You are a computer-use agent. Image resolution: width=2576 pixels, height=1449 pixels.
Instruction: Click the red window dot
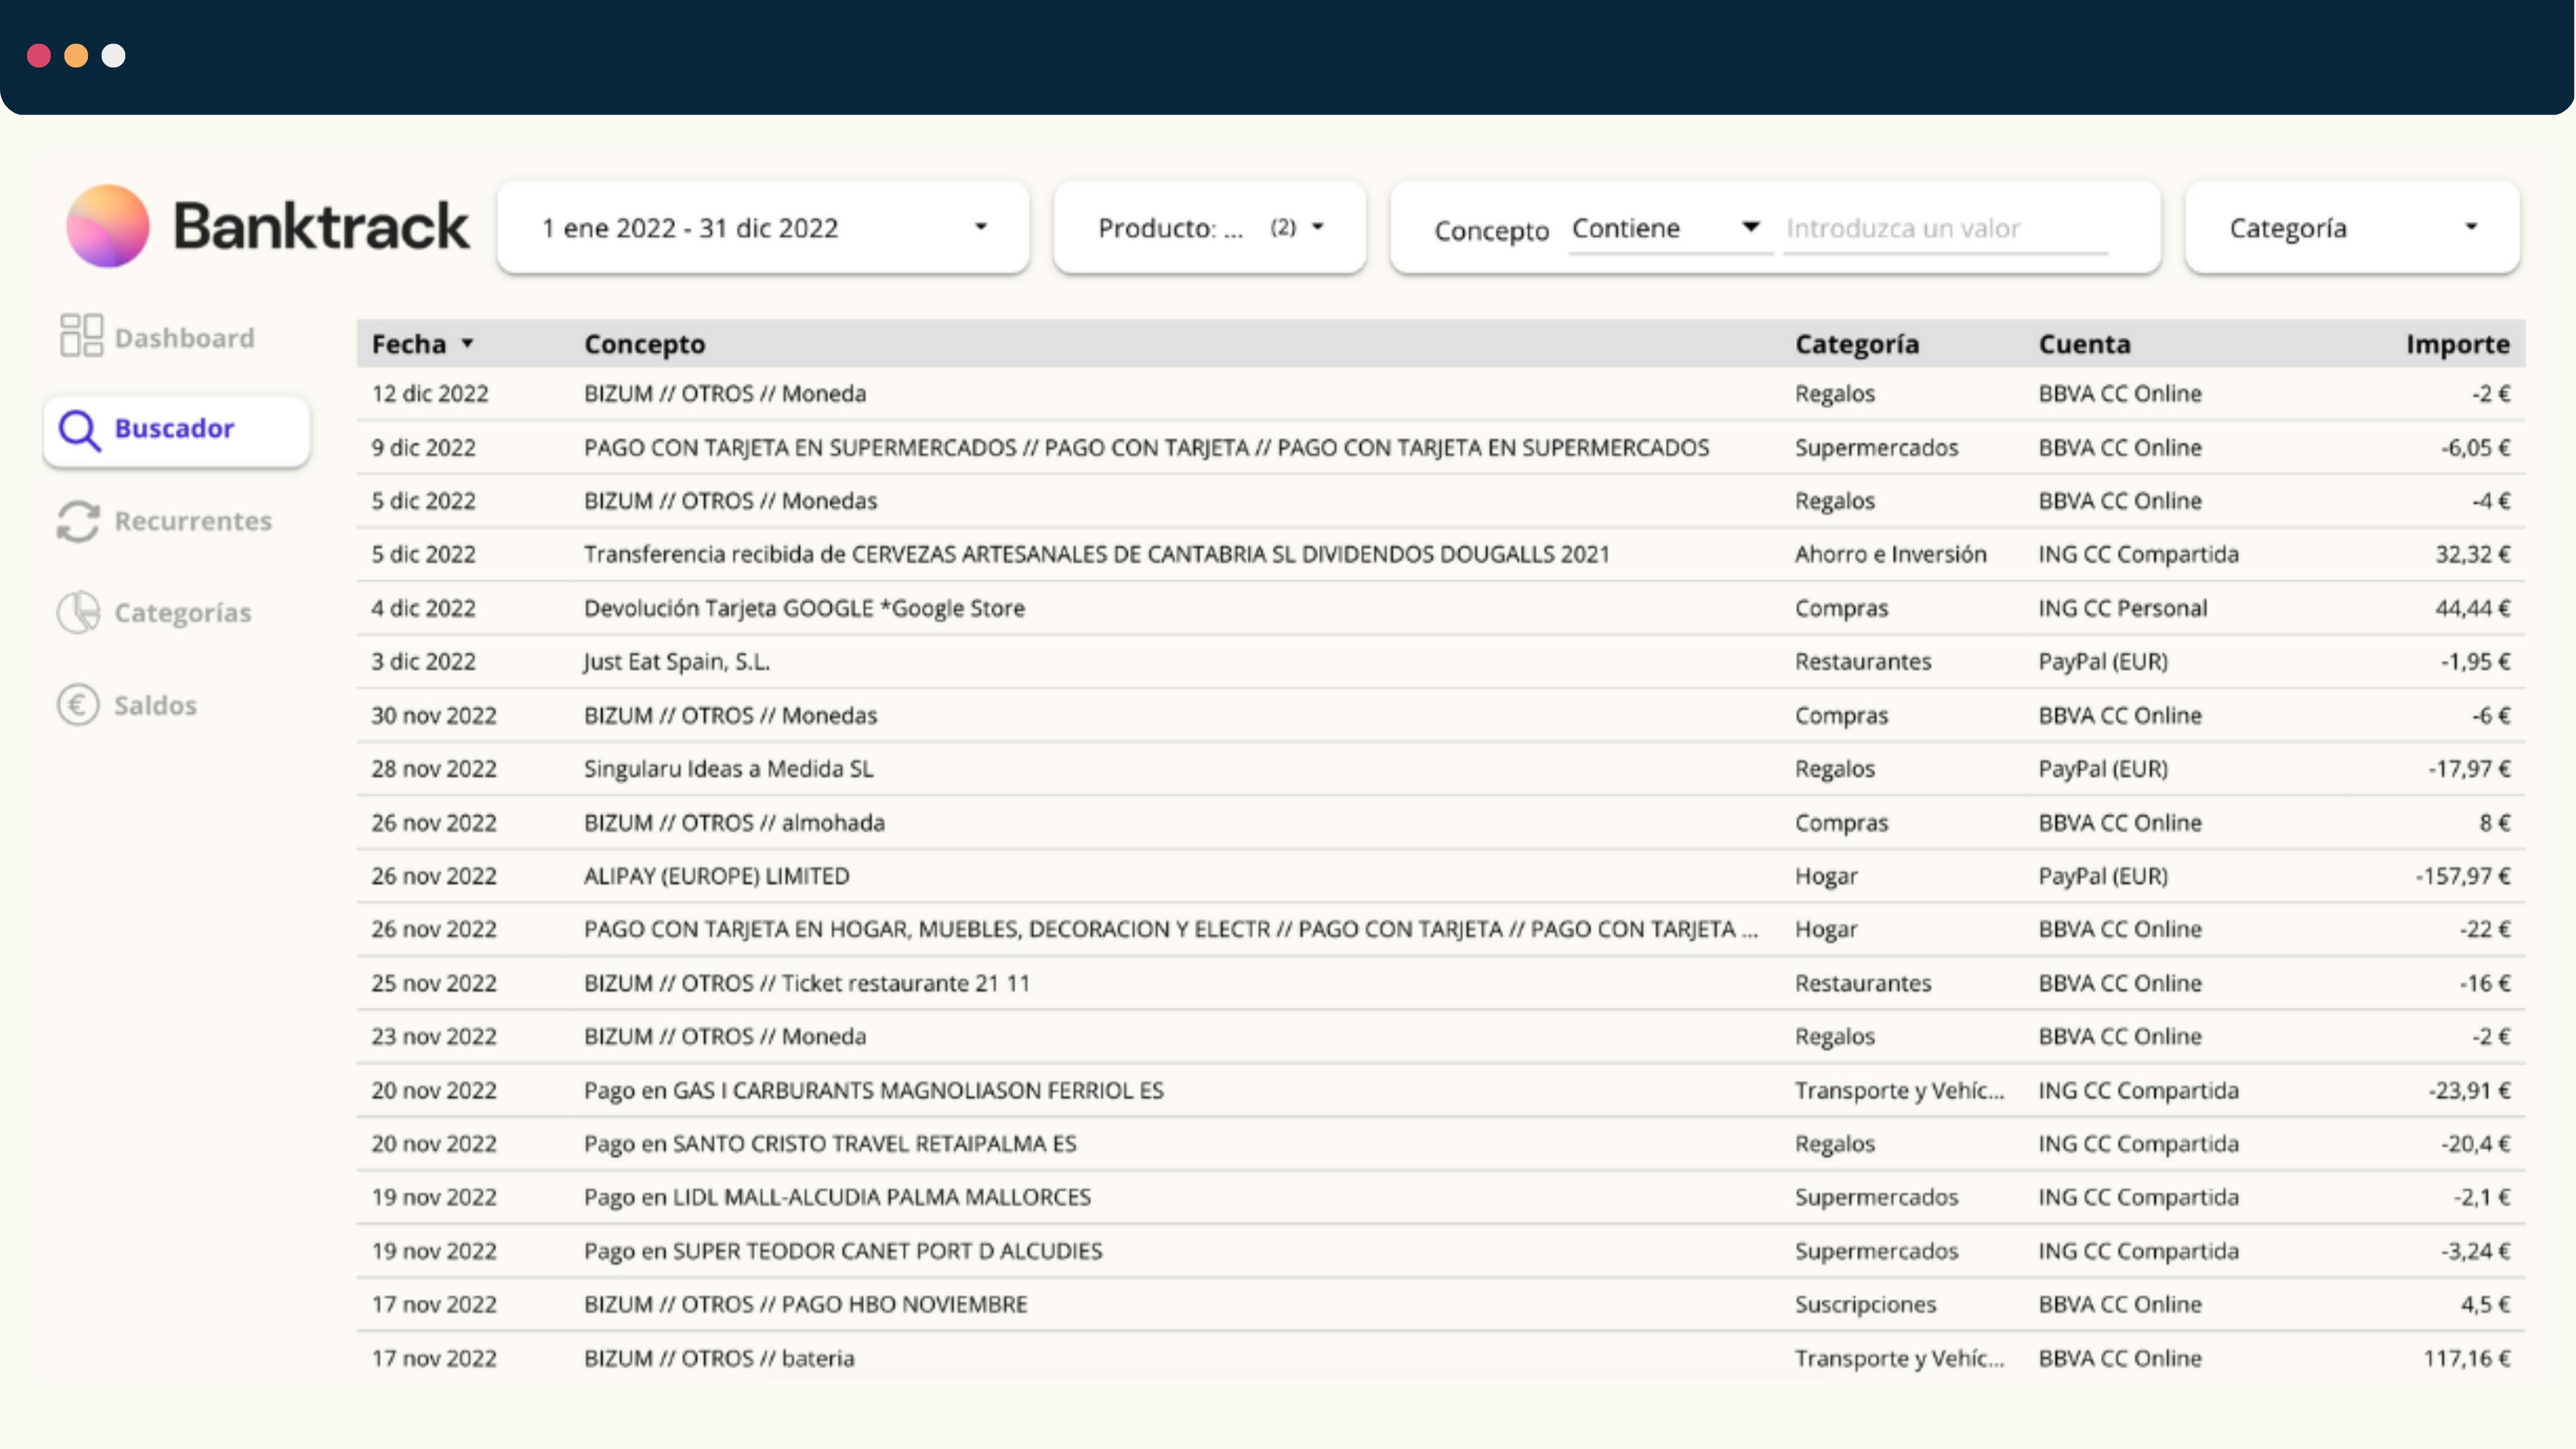(x=39, y=55)
